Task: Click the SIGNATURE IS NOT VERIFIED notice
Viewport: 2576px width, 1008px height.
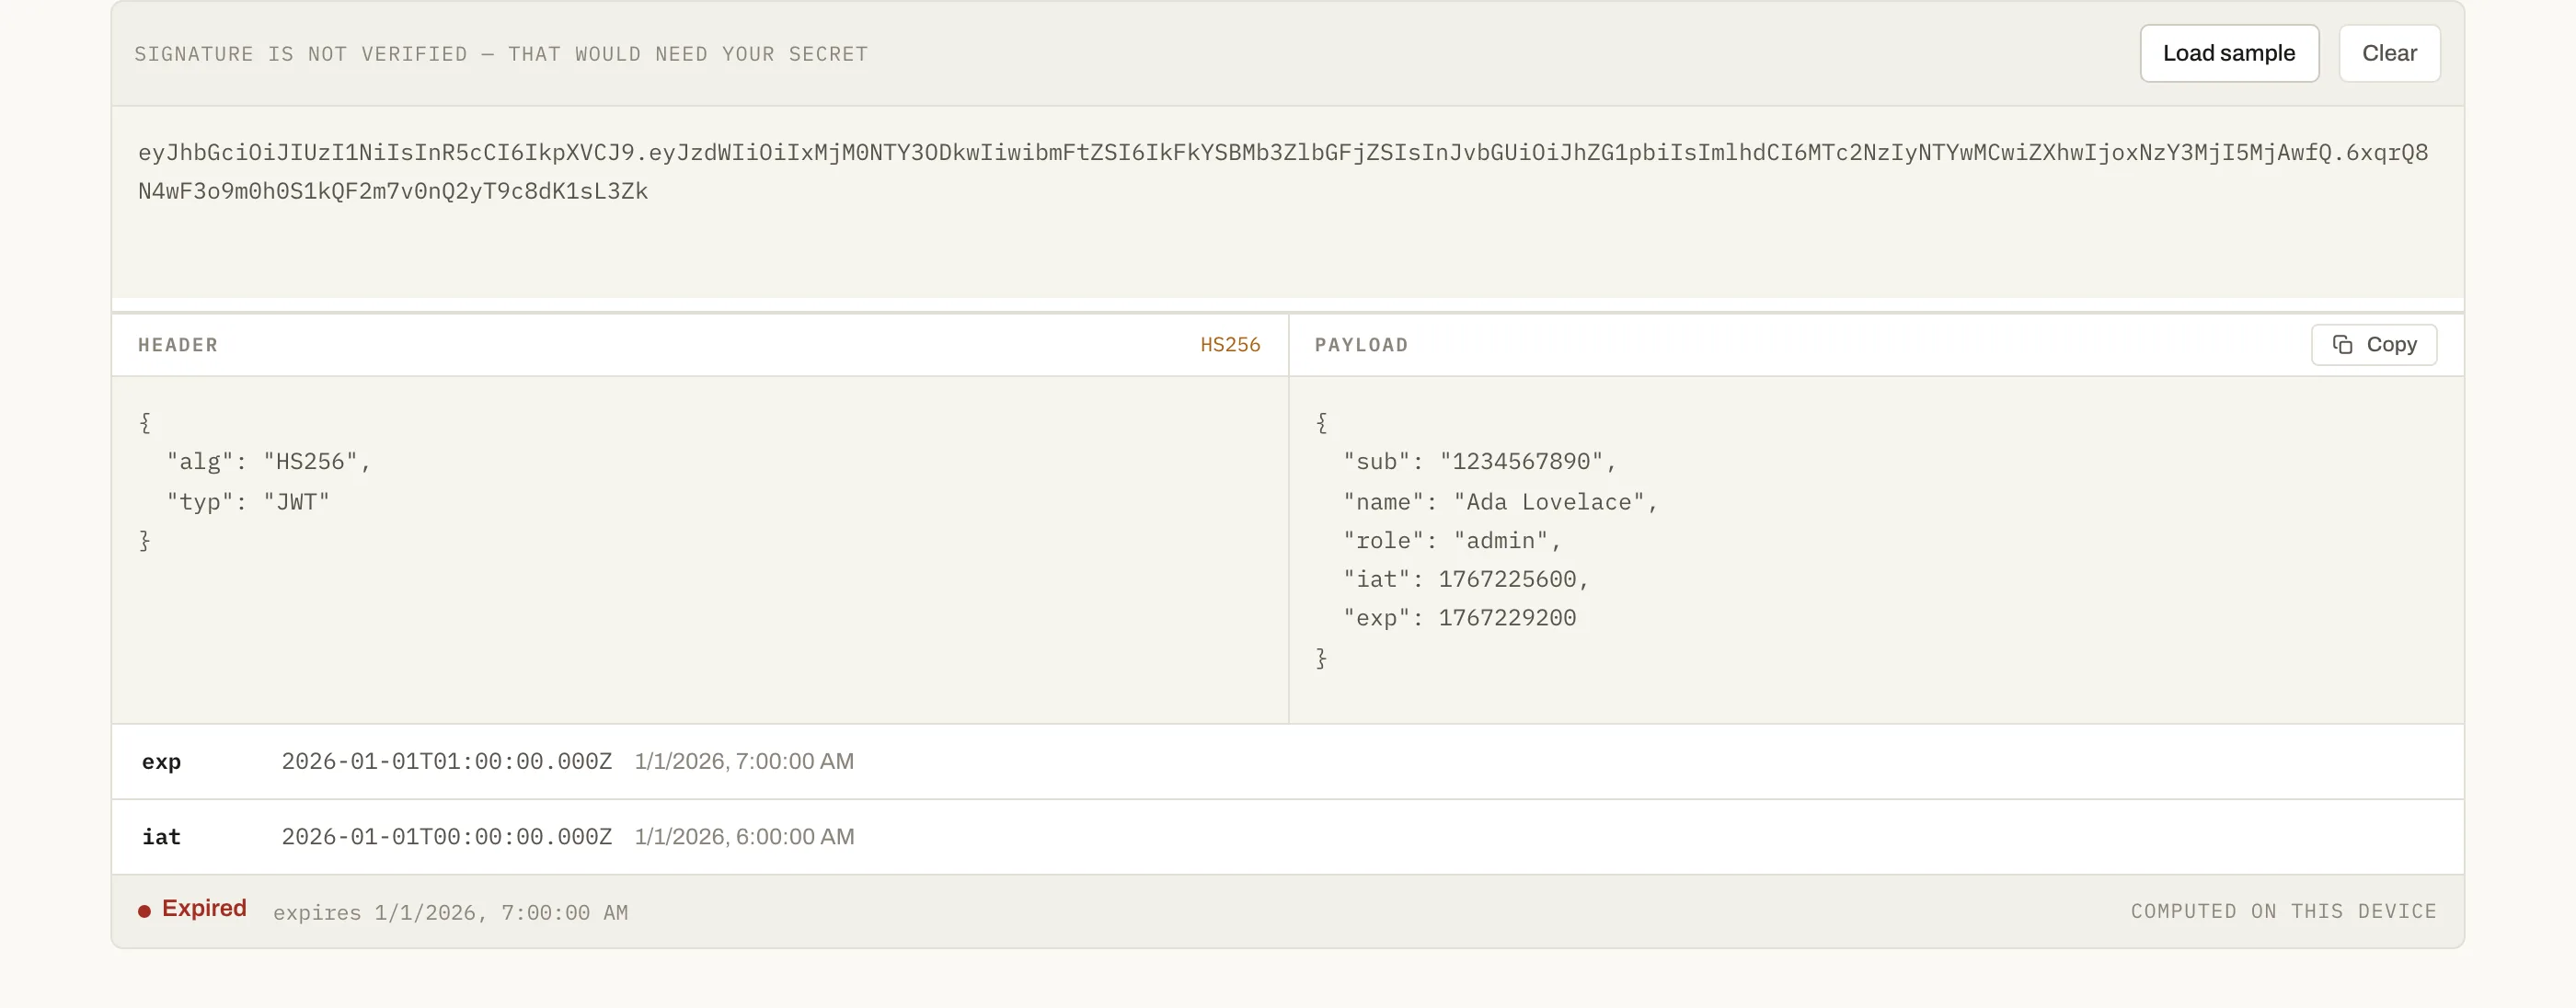Action: 501,54
